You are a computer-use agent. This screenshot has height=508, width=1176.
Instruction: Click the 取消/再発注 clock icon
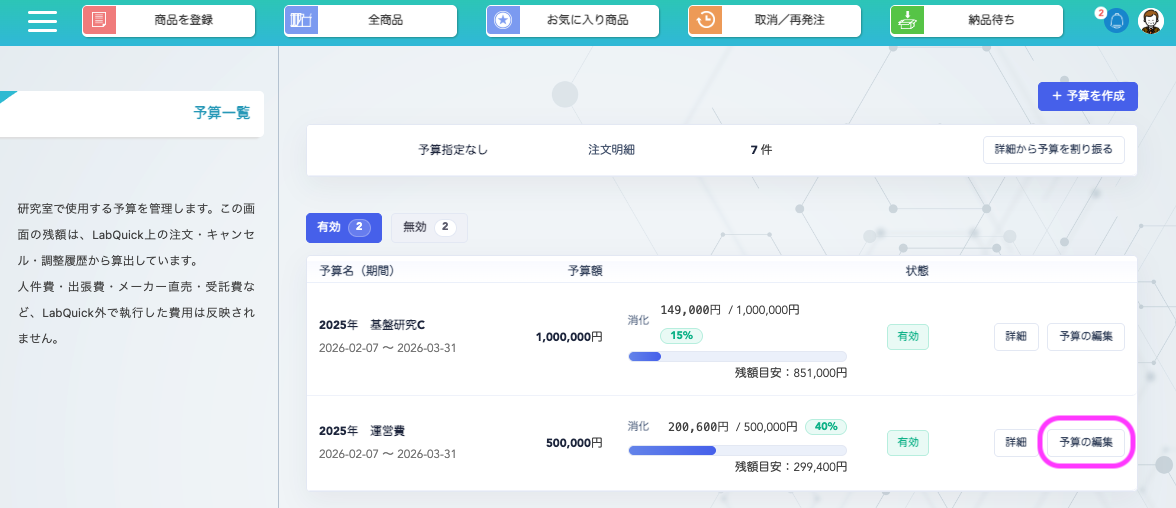[x=706, y=21]
